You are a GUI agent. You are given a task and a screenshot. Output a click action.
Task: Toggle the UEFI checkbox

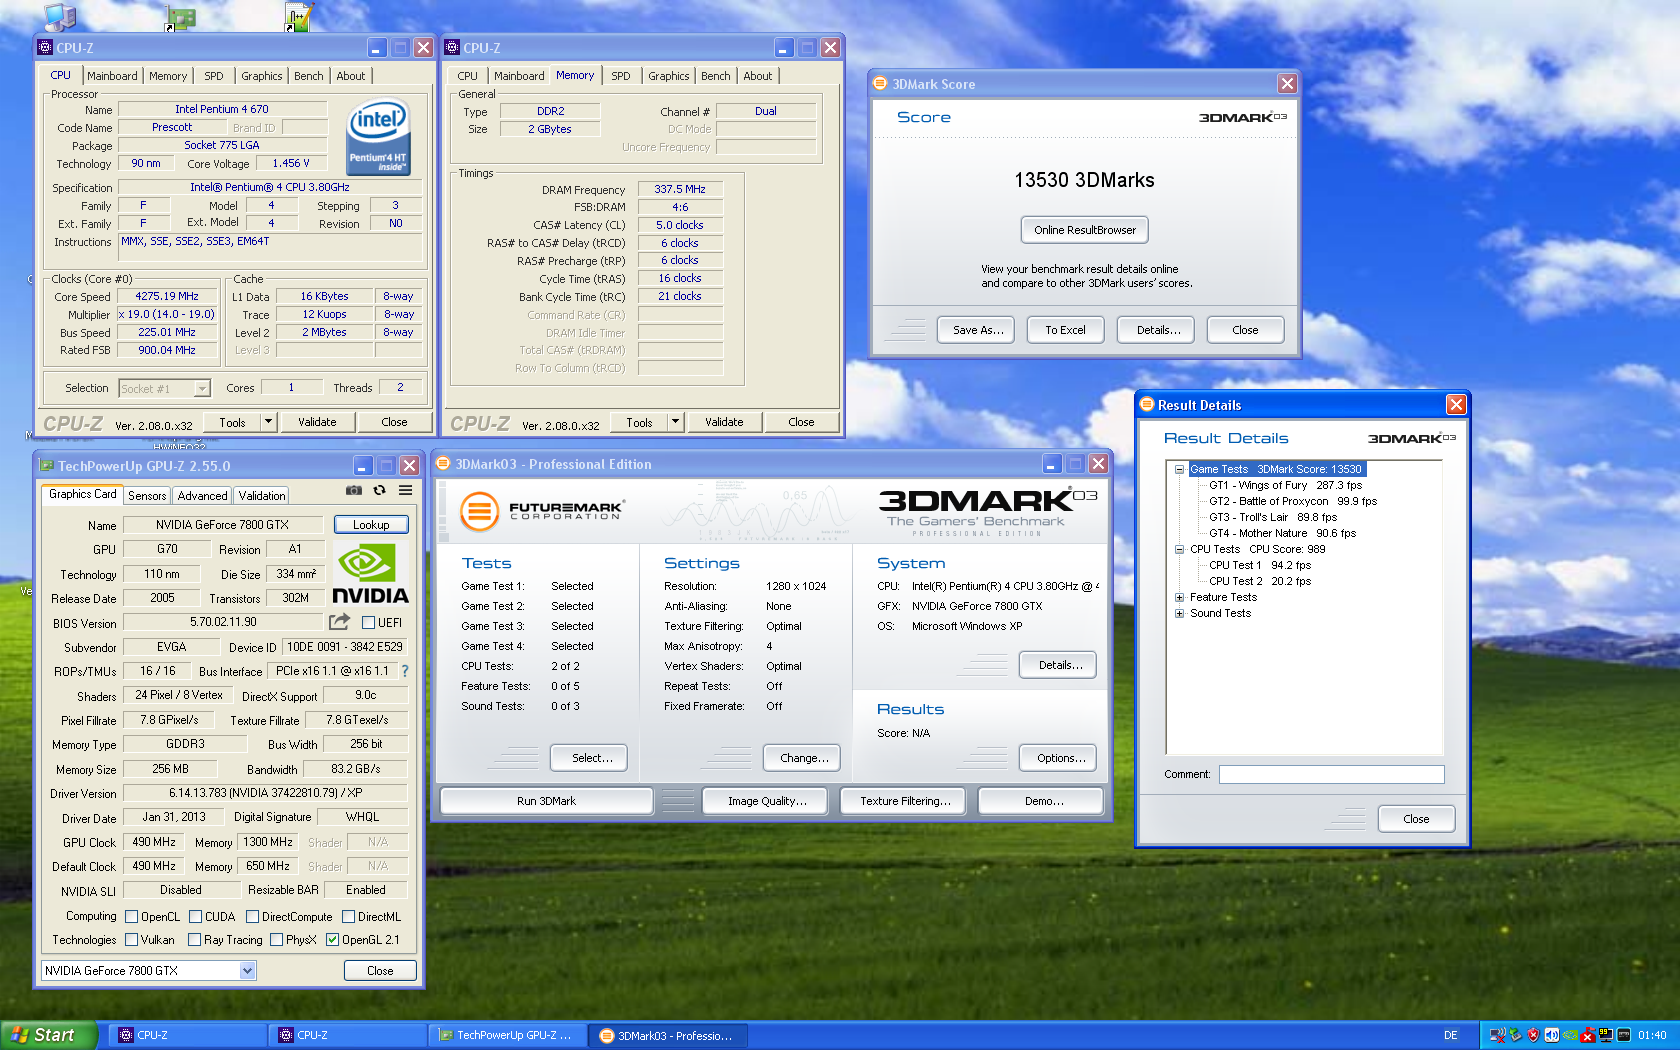tap(368, 622)
